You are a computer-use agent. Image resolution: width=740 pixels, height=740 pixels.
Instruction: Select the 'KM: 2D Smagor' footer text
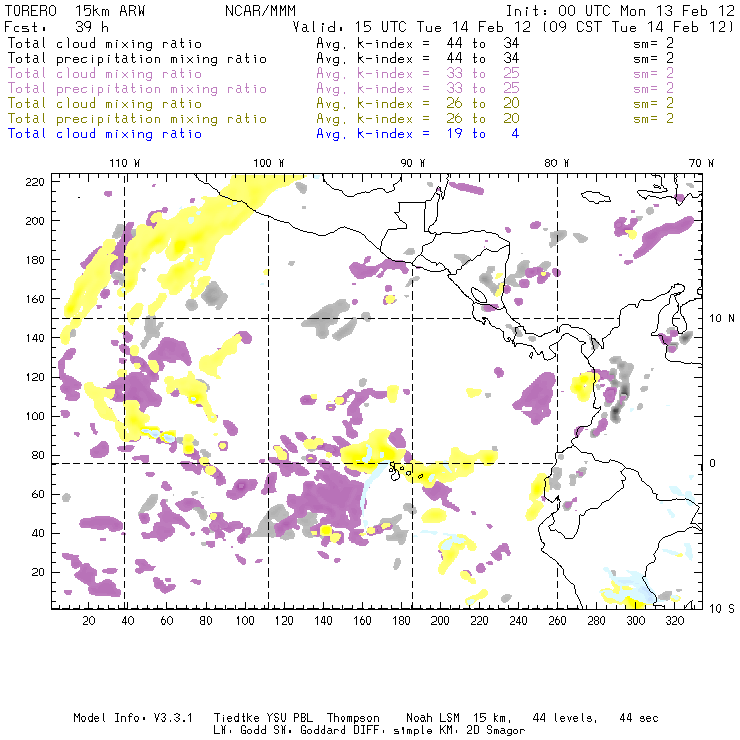480,731
